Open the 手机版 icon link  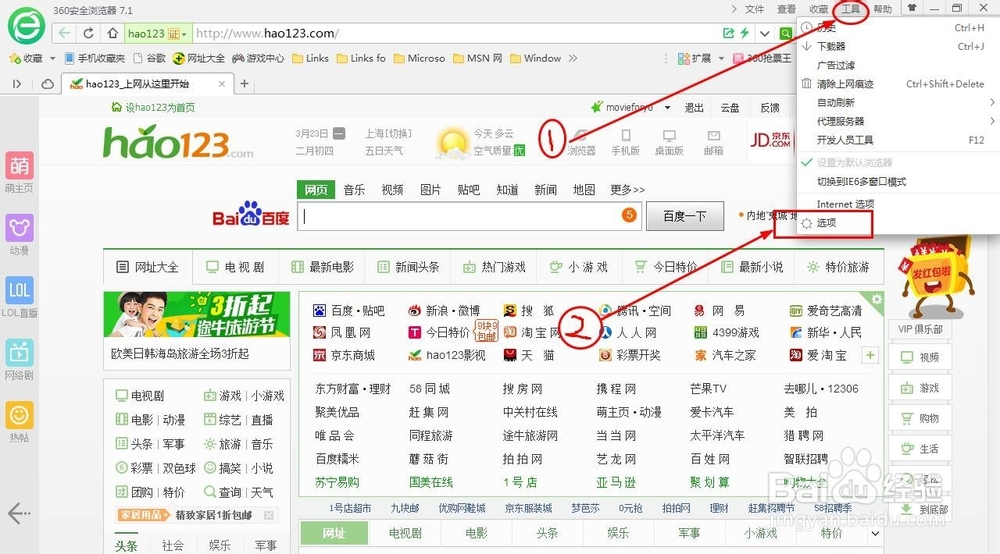(626, 135)
